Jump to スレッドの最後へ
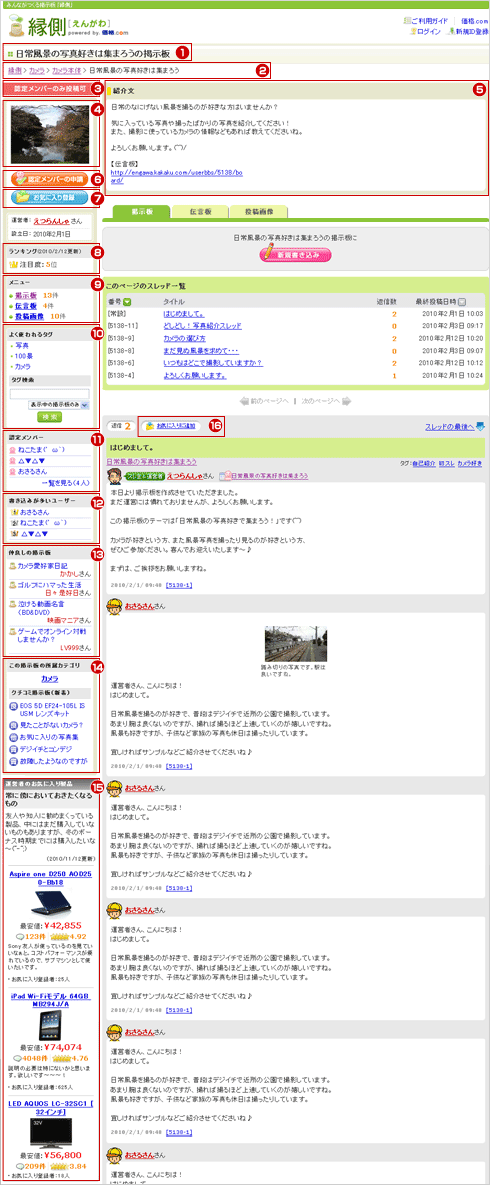The image size is (490, 1185). pyautogui.click(x=455, y=426)
